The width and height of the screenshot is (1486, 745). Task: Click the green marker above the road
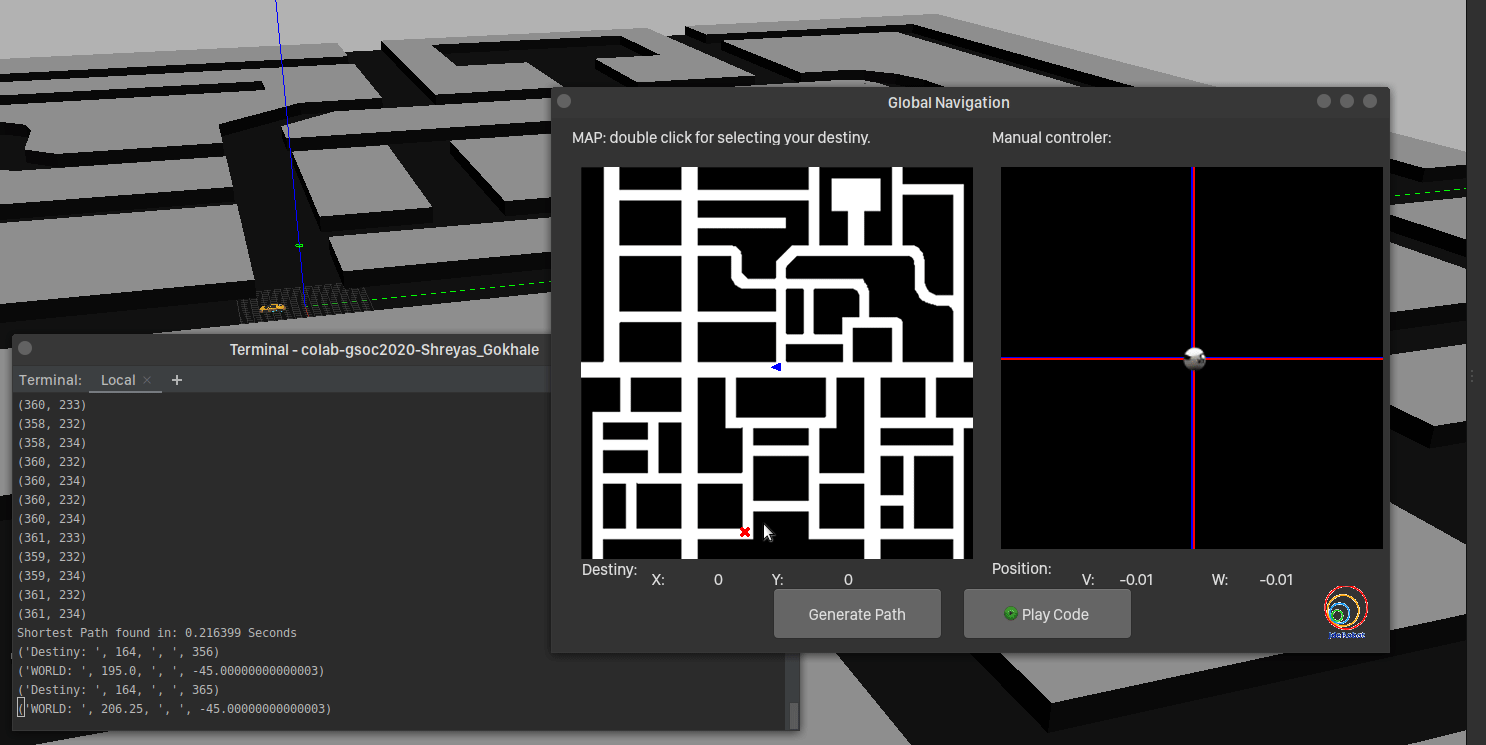pos(299,245)
